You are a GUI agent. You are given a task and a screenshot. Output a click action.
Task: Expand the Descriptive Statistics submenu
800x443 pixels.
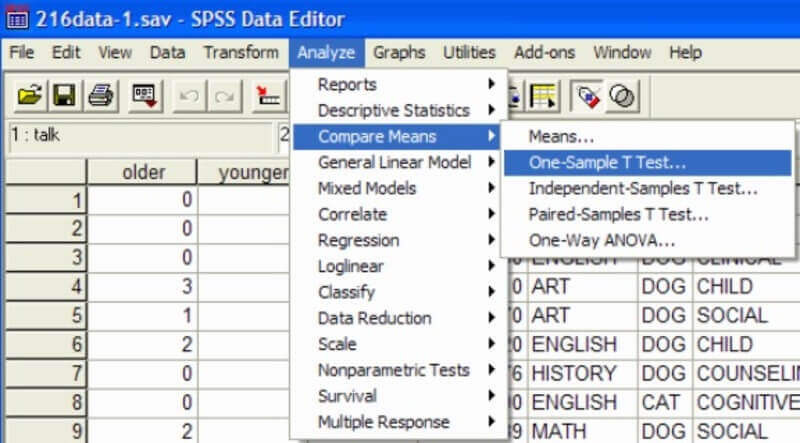[399, 110]
